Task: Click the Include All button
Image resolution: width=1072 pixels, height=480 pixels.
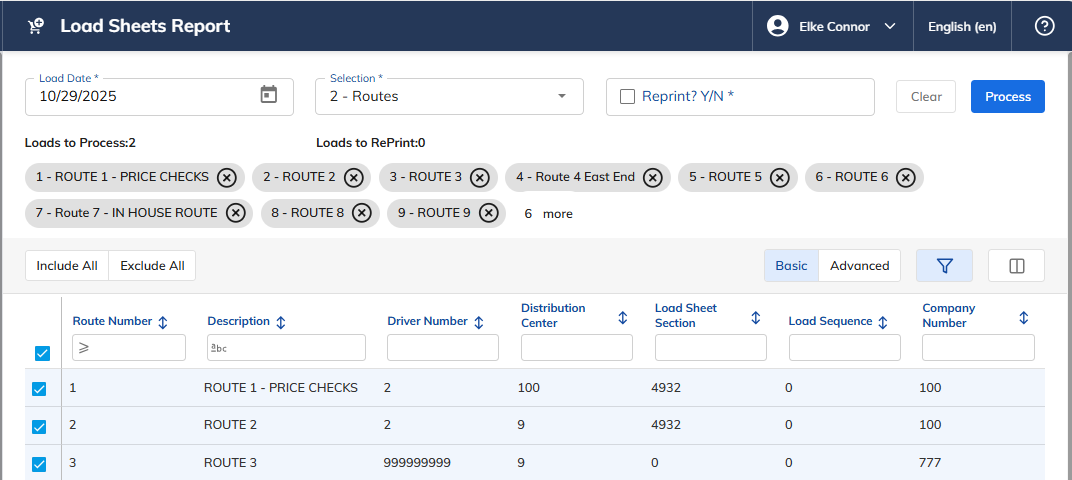Action: tap(67, 265)
